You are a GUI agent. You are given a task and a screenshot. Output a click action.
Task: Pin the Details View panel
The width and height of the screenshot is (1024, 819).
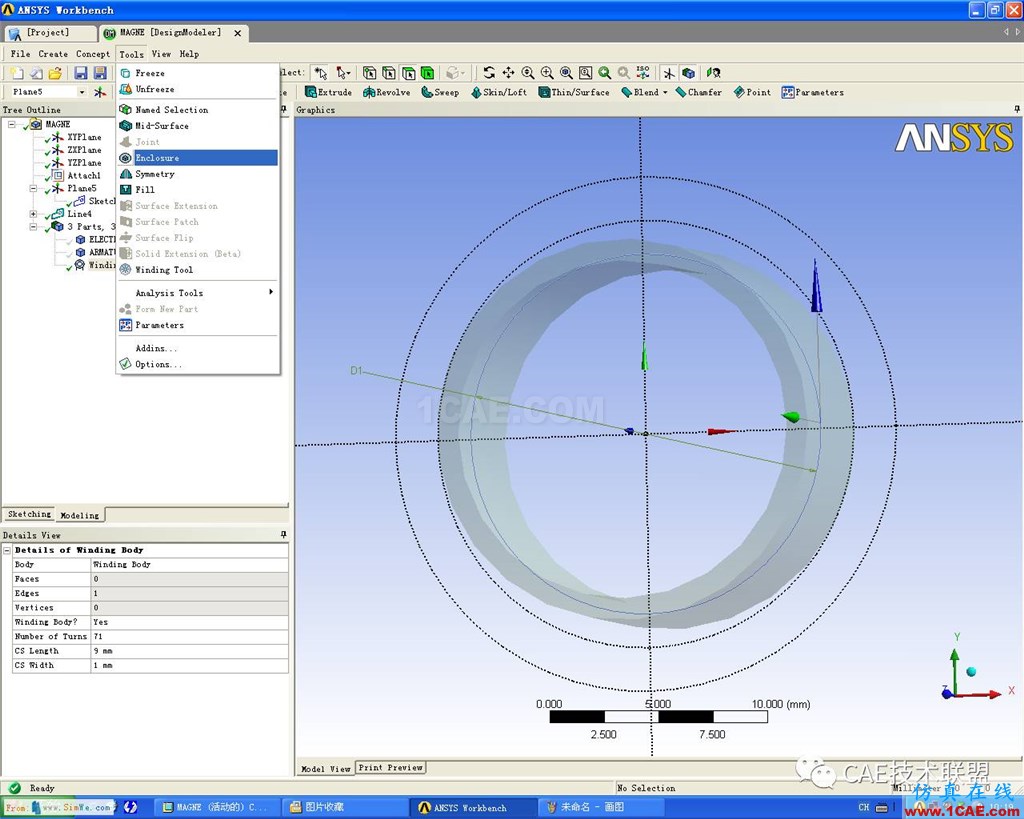point(283,535)
